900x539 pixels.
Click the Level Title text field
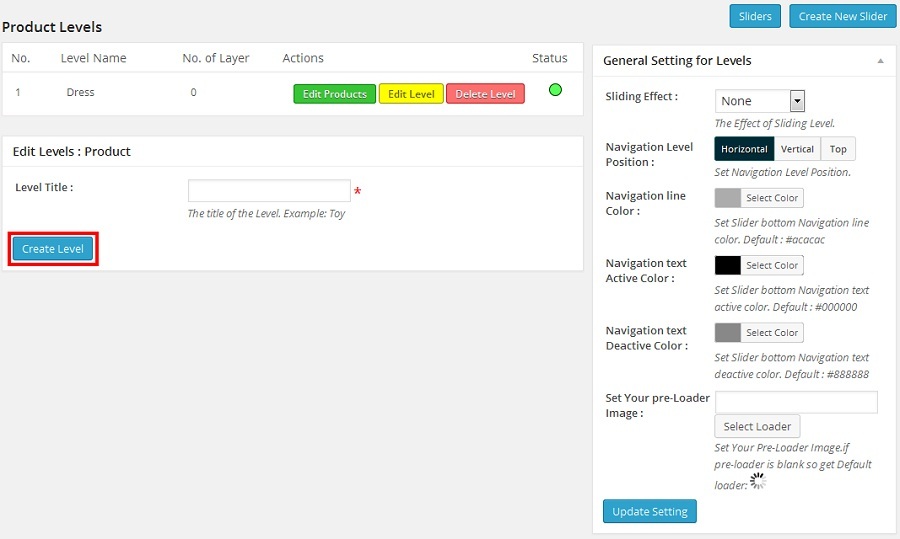coord(269,191)
